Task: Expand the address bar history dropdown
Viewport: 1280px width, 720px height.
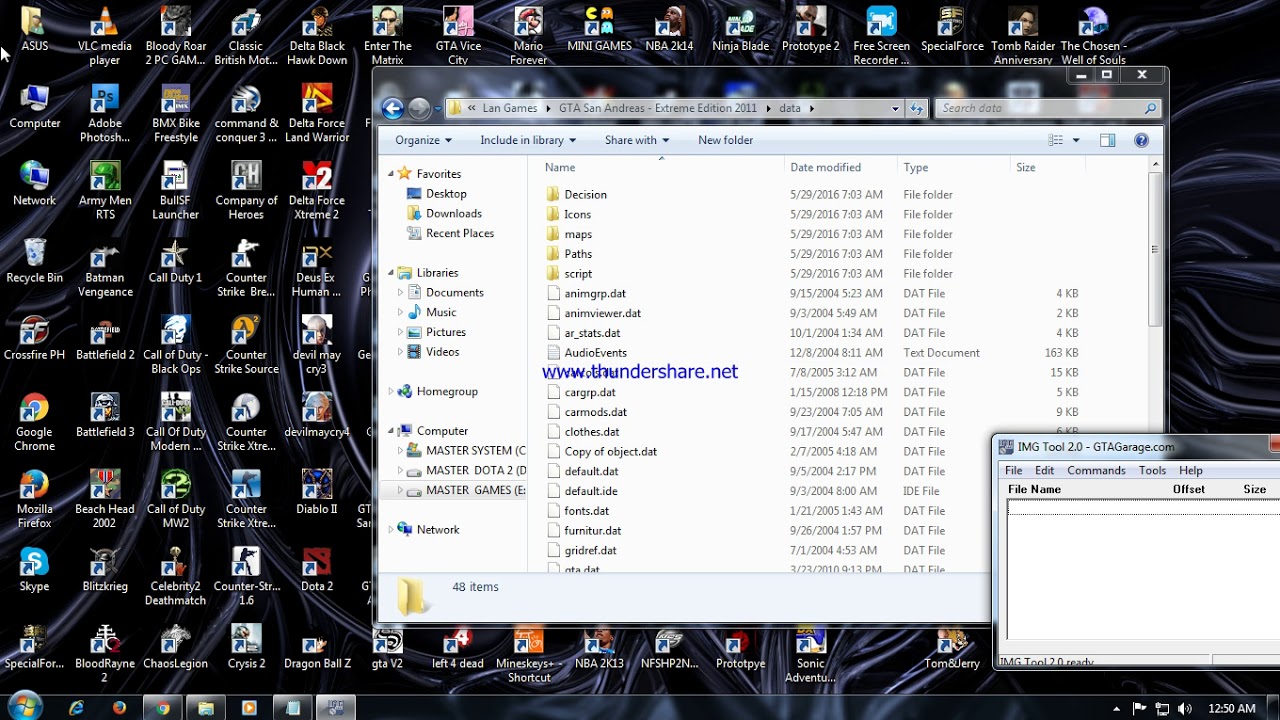Action: pyautogui.click(x=895, y=108)
